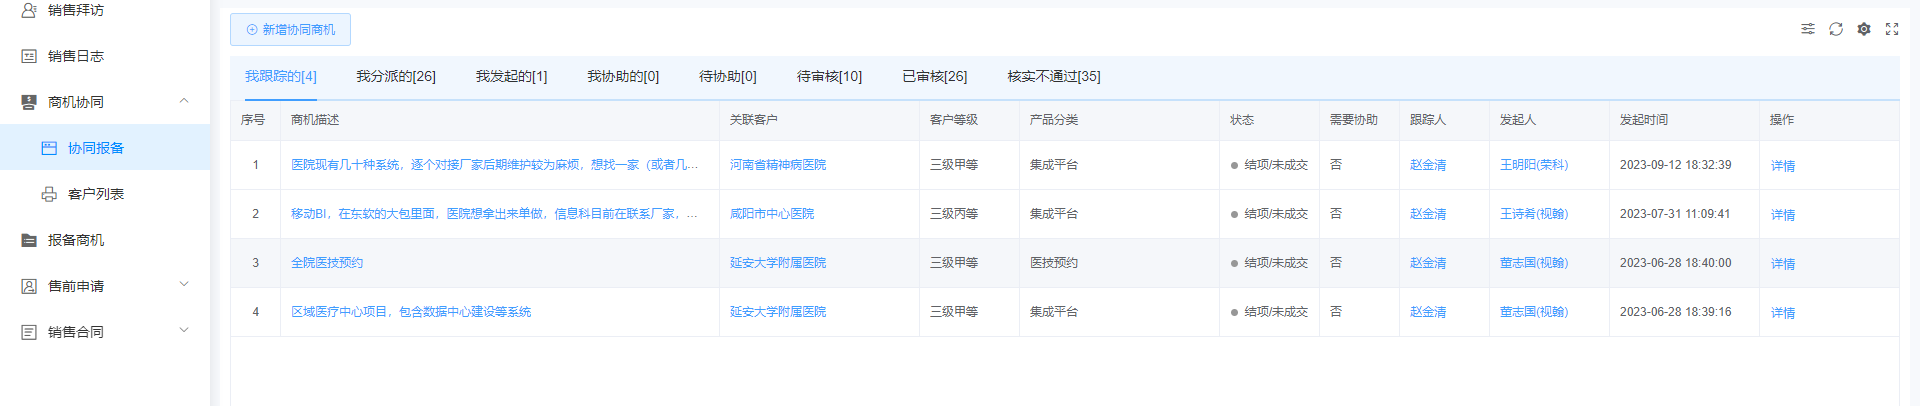This screenshot has height=406, width=1920.
Task: Click the 报备商机 folder icon
Action: (x=29, y=240)
